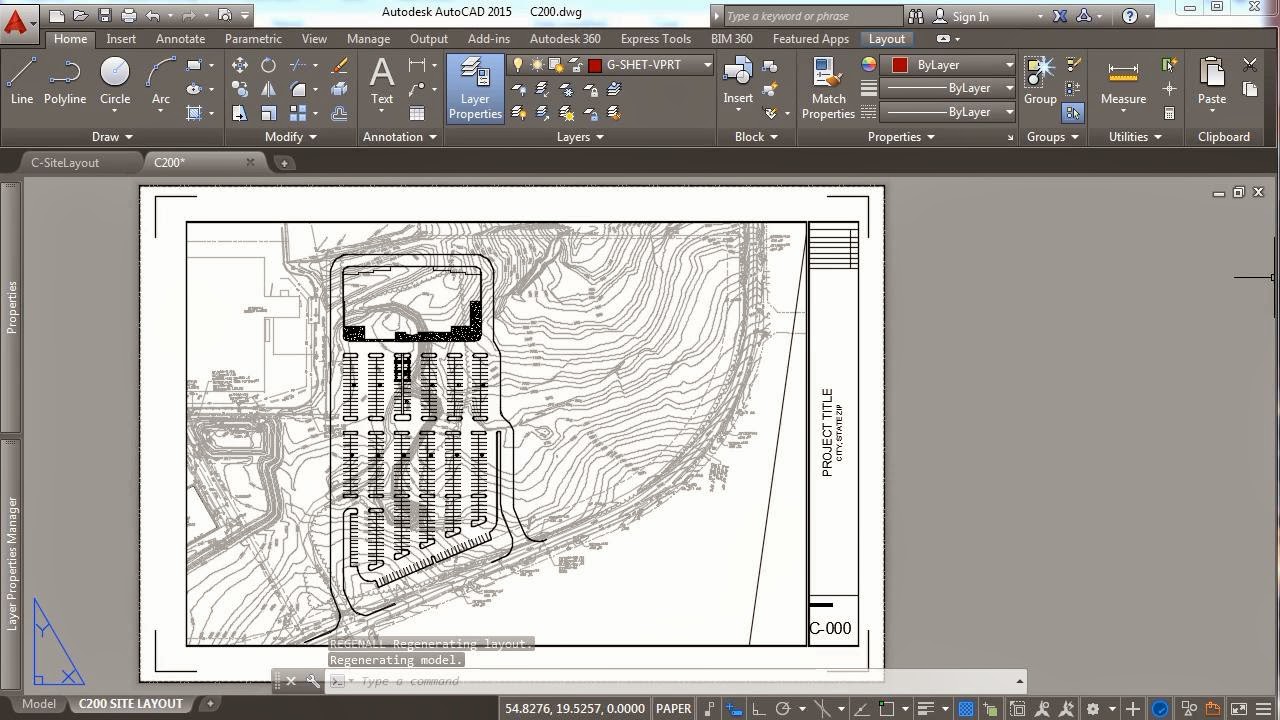
Task: Expand the Layers panel
Action: coord(580,137)
